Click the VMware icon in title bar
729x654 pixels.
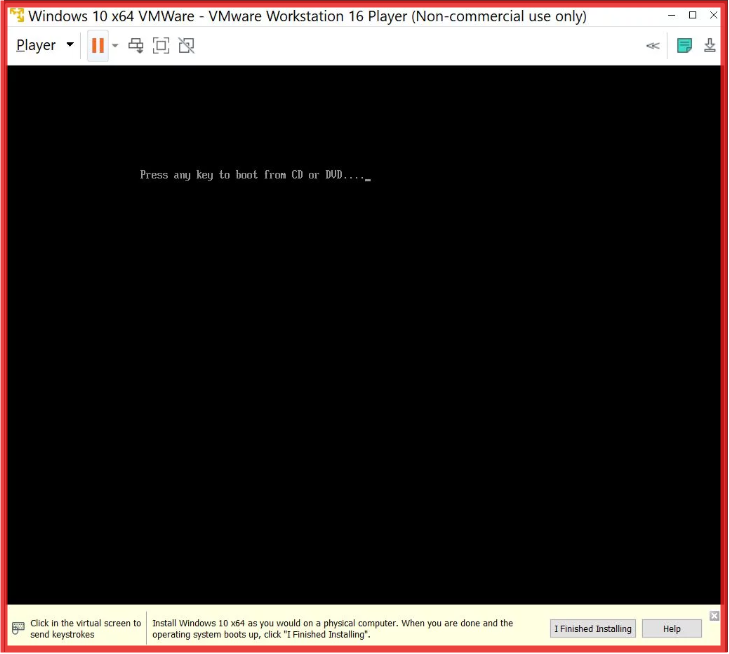coord(16,16)
